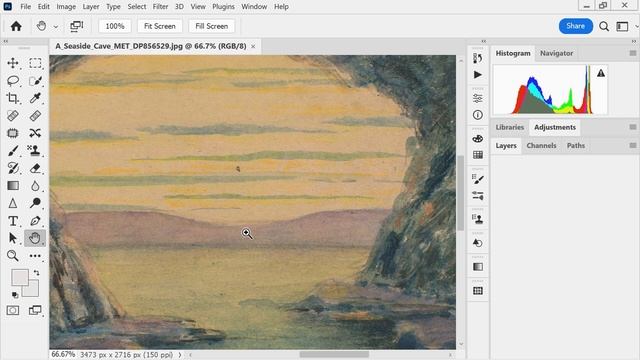The image size is (640, 360).
Task: Switch to the Paths tab
Action: click(x=576, y=145)
